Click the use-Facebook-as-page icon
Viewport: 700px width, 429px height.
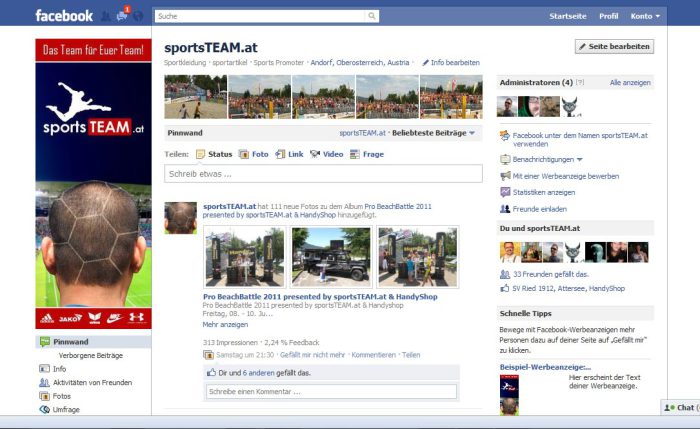[505, 135]
